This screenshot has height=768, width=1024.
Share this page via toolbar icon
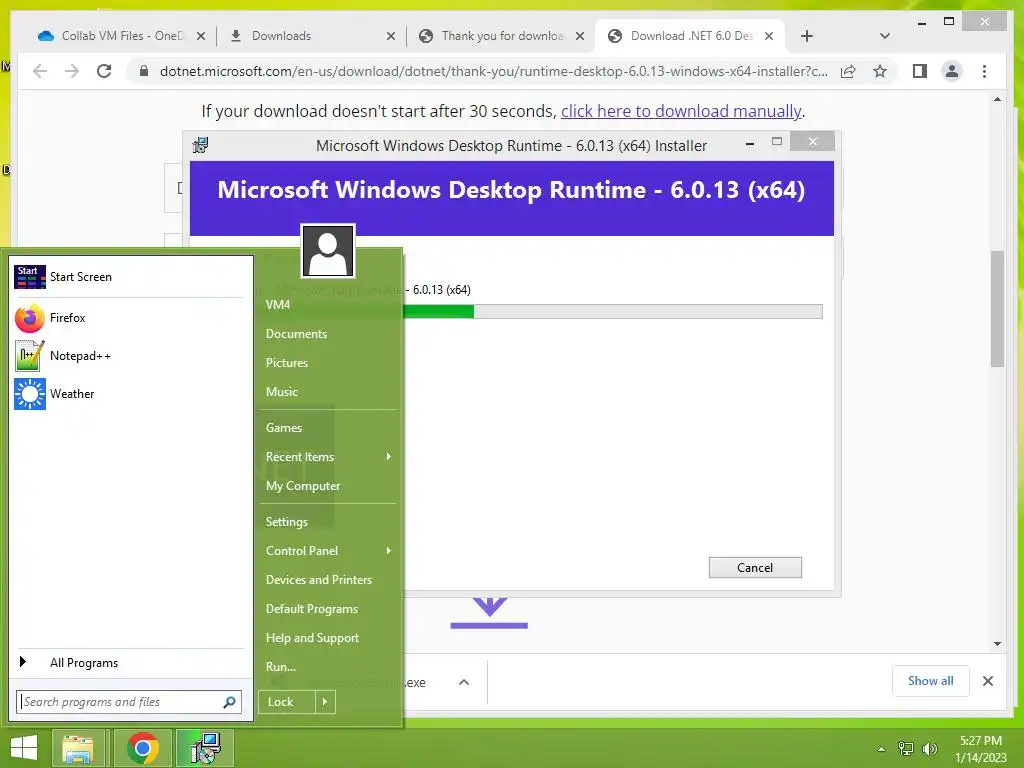[848, 71]
